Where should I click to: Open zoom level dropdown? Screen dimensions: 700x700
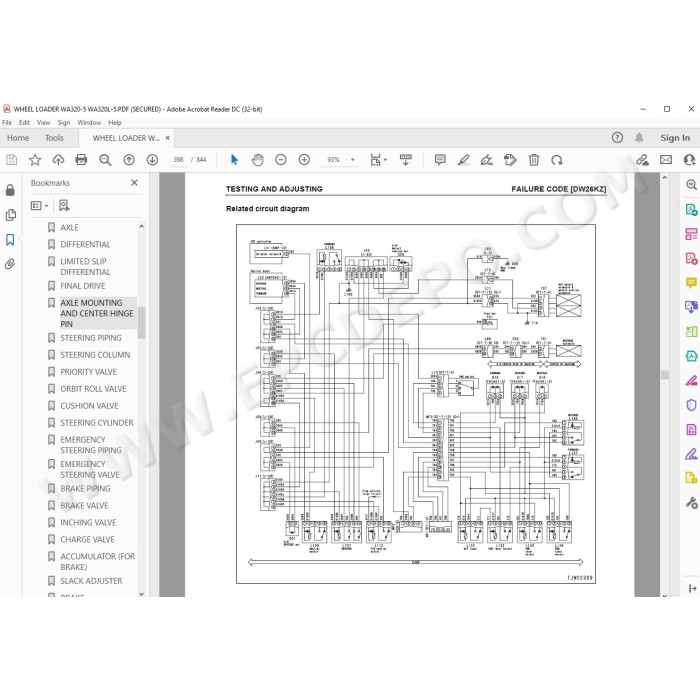(353, 159)
